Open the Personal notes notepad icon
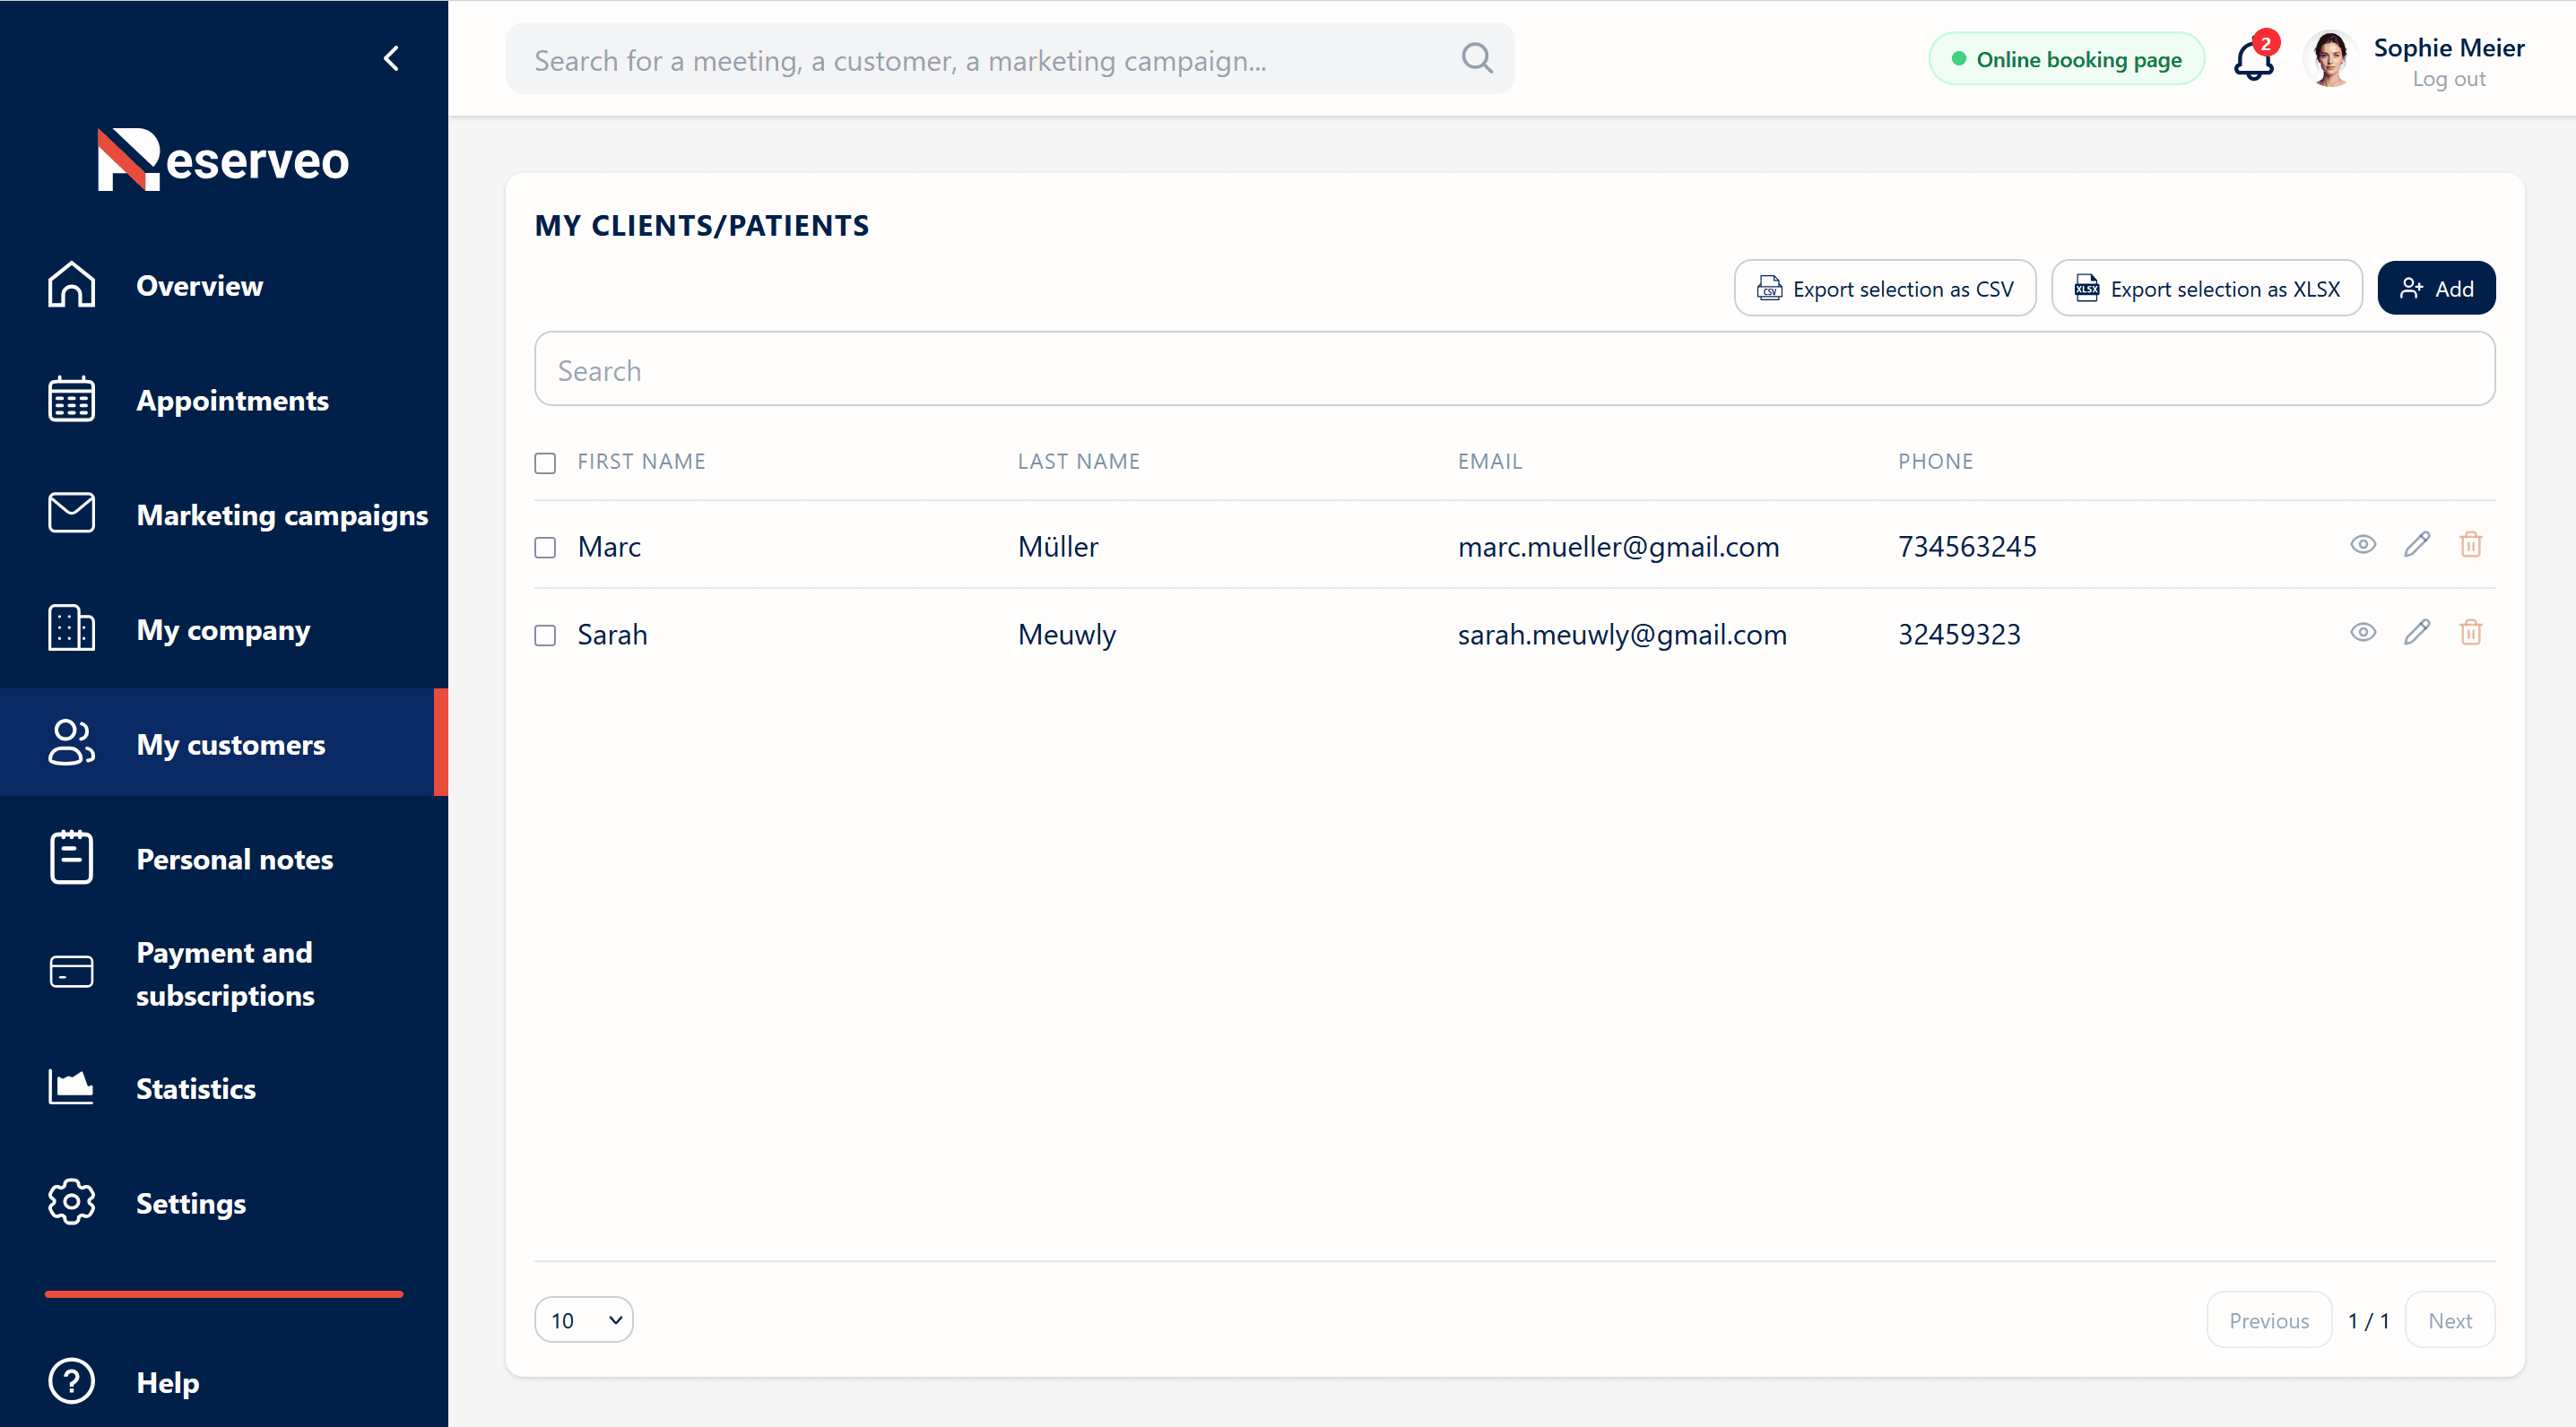This screenshot has height=1427, width=2576. (71, 858)
